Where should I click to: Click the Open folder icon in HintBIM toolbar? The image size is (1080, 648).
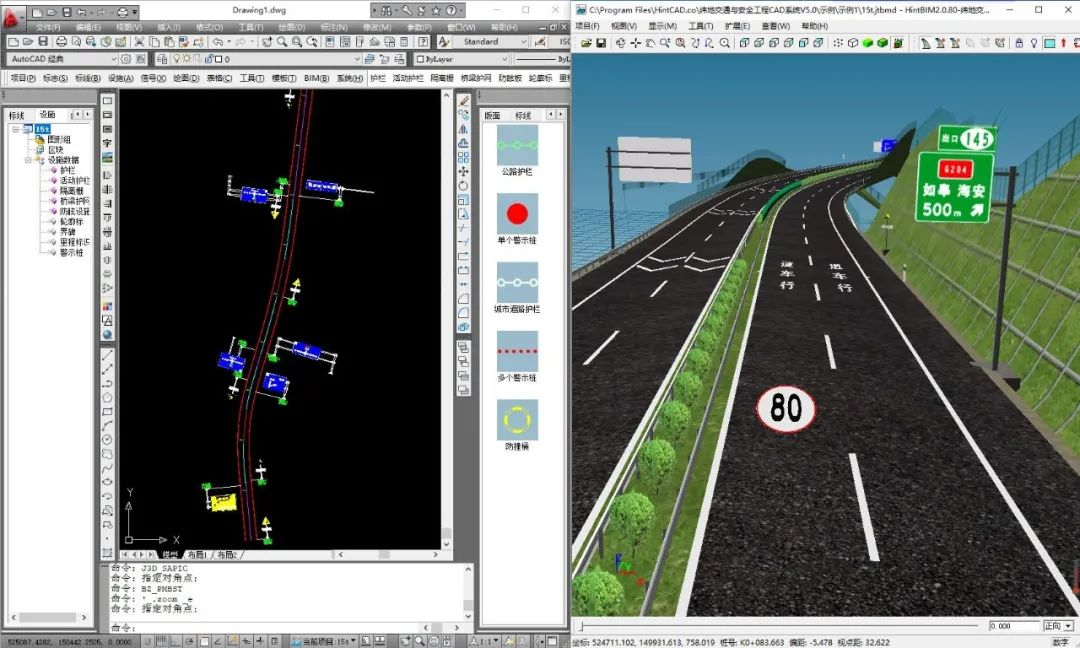[586, 43]
